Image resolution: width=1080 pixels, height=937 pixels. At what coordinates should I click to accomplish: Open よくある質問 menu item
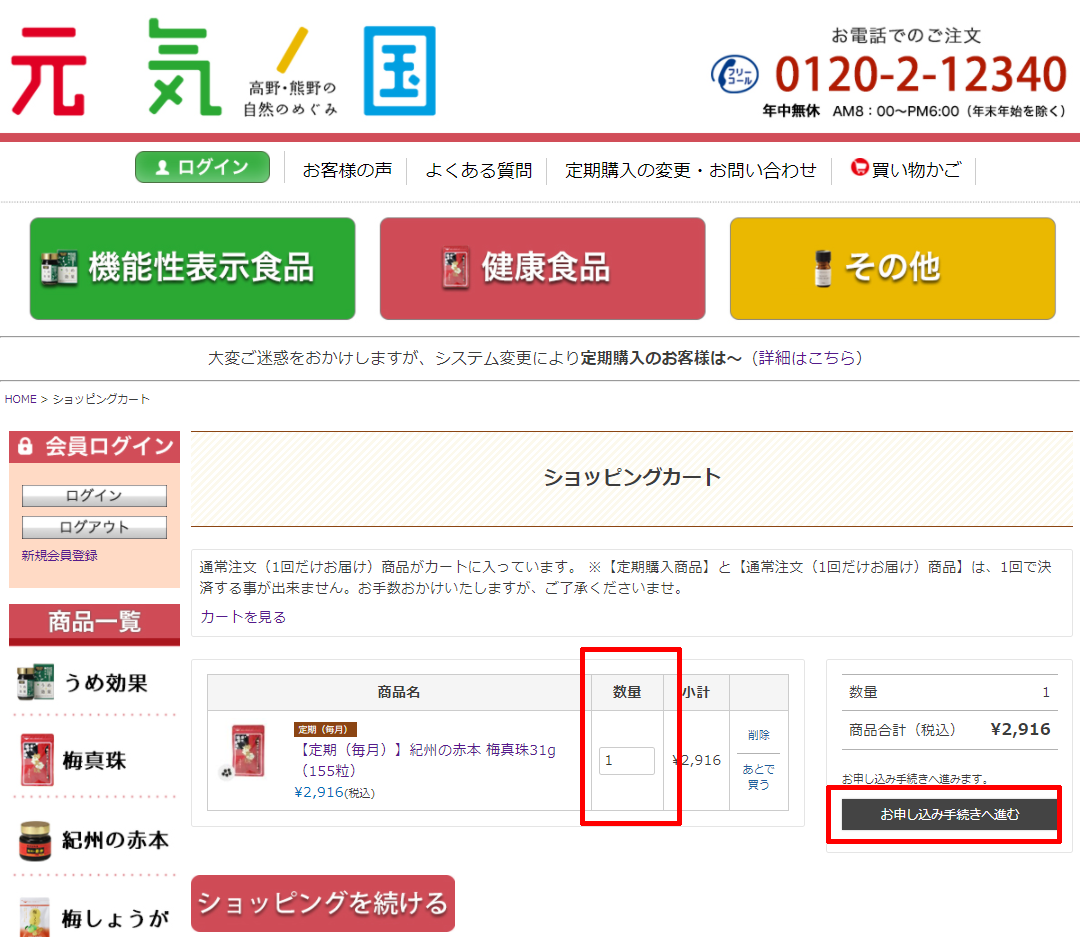point(478,171)
